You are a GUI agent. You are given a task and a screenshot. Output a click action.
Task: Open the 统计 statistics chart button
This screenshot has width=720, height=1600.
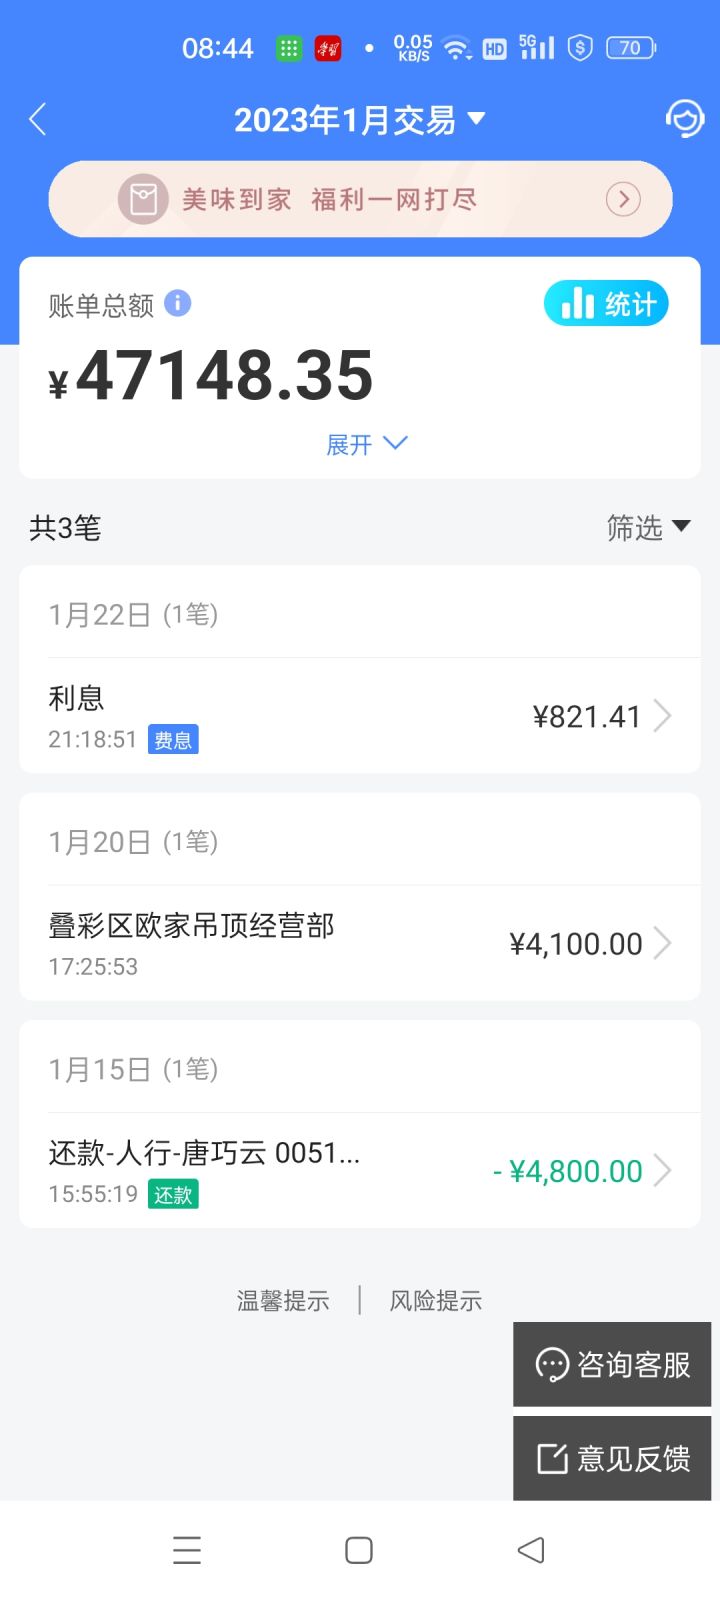(606, 304)
